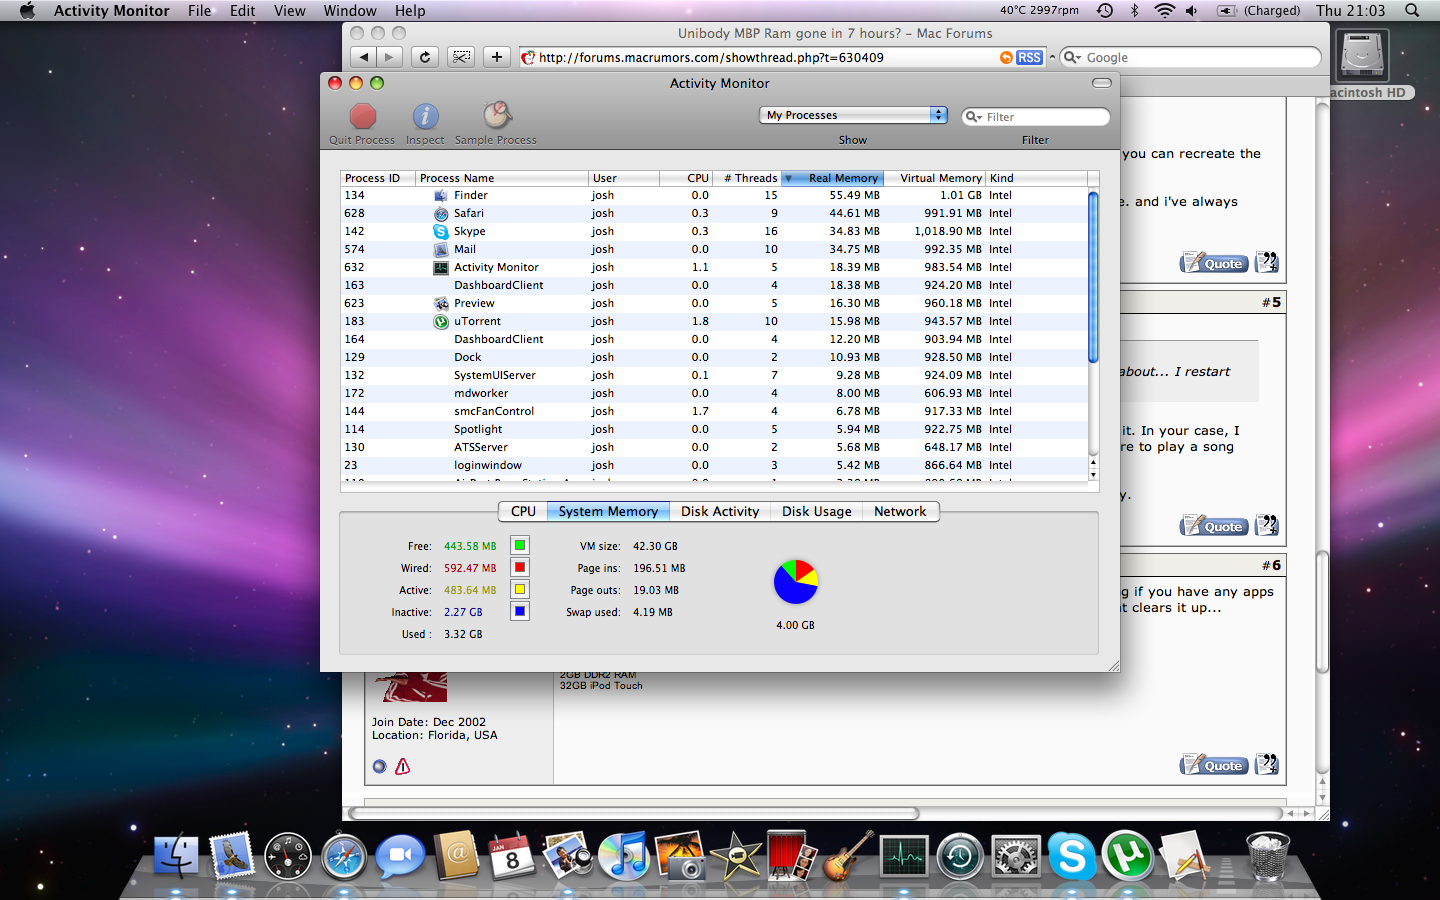This screenshot has width=1440, height=900.
Task: Open the Macintosh HD desktop icon
Action: click(x=1362, y=57)
